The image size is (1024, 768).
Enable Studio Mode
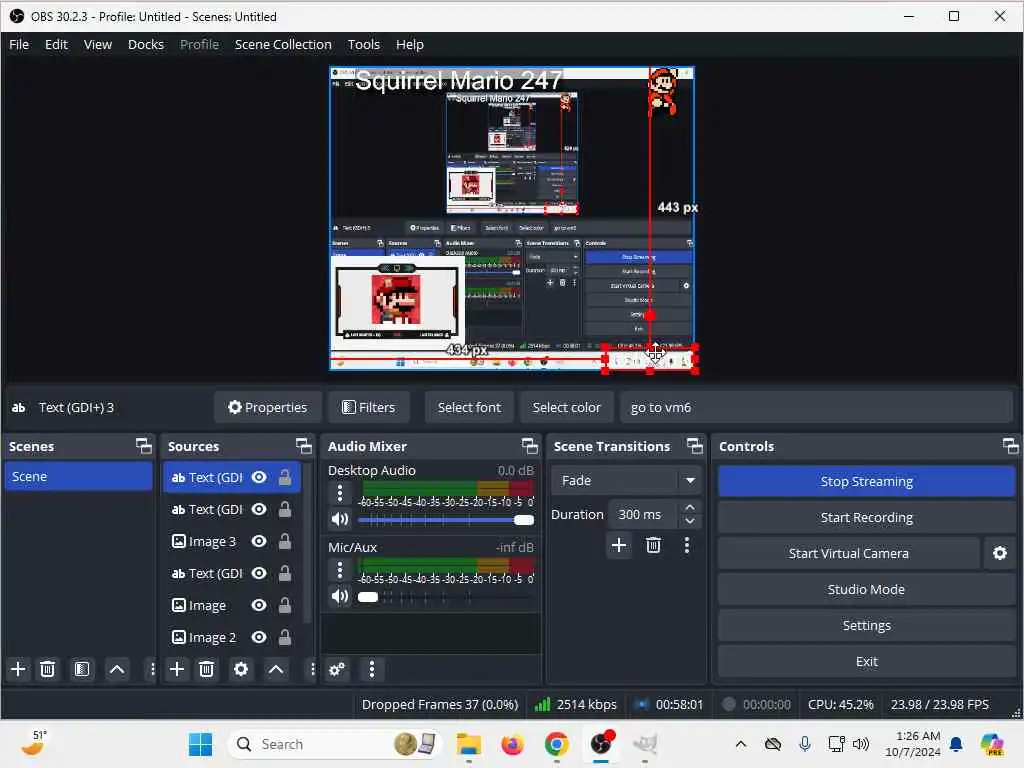(x=866, y=589)
